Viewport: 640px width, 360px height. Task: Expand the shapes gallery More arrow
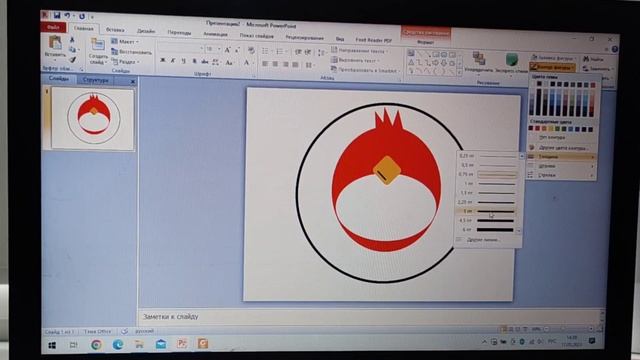tap(460, 72)
